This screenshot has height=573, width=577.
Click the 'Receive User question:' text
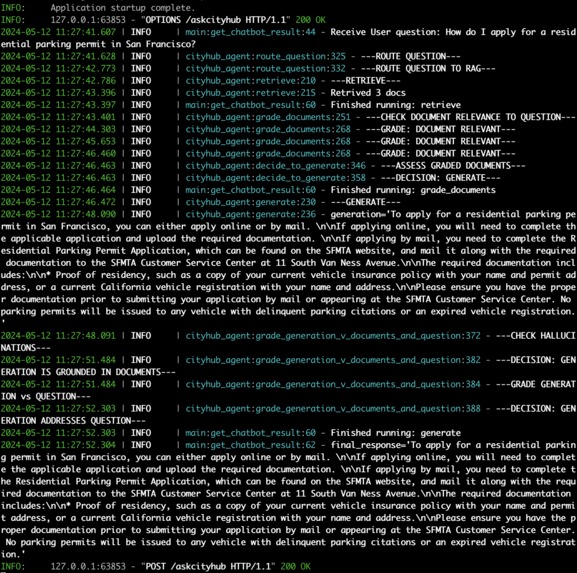[x=385, y=32]
